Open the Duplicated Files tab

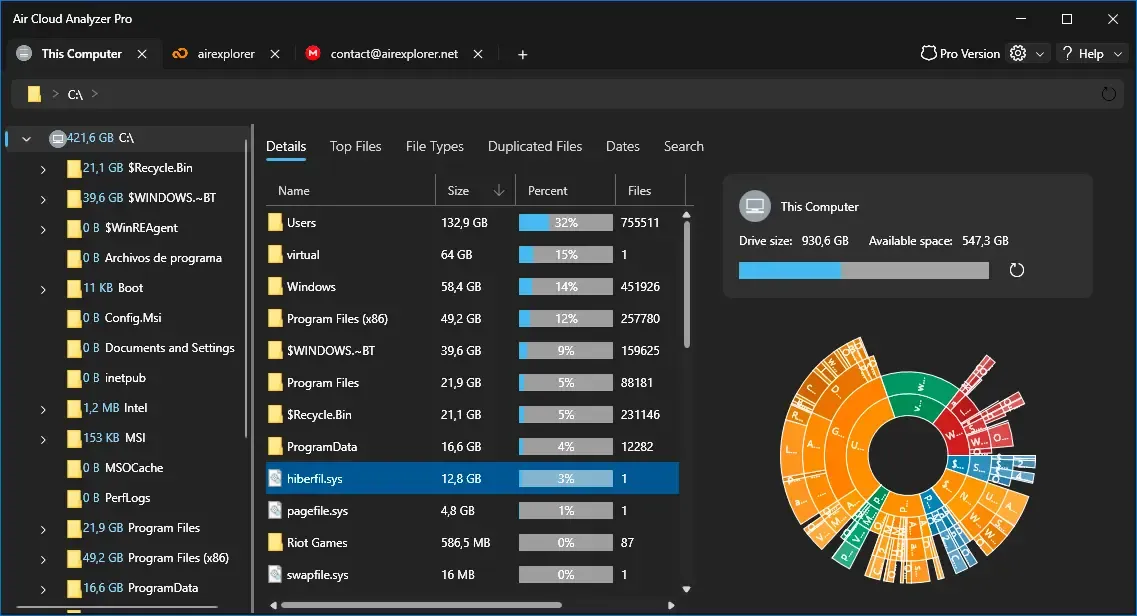pos(534,146)
